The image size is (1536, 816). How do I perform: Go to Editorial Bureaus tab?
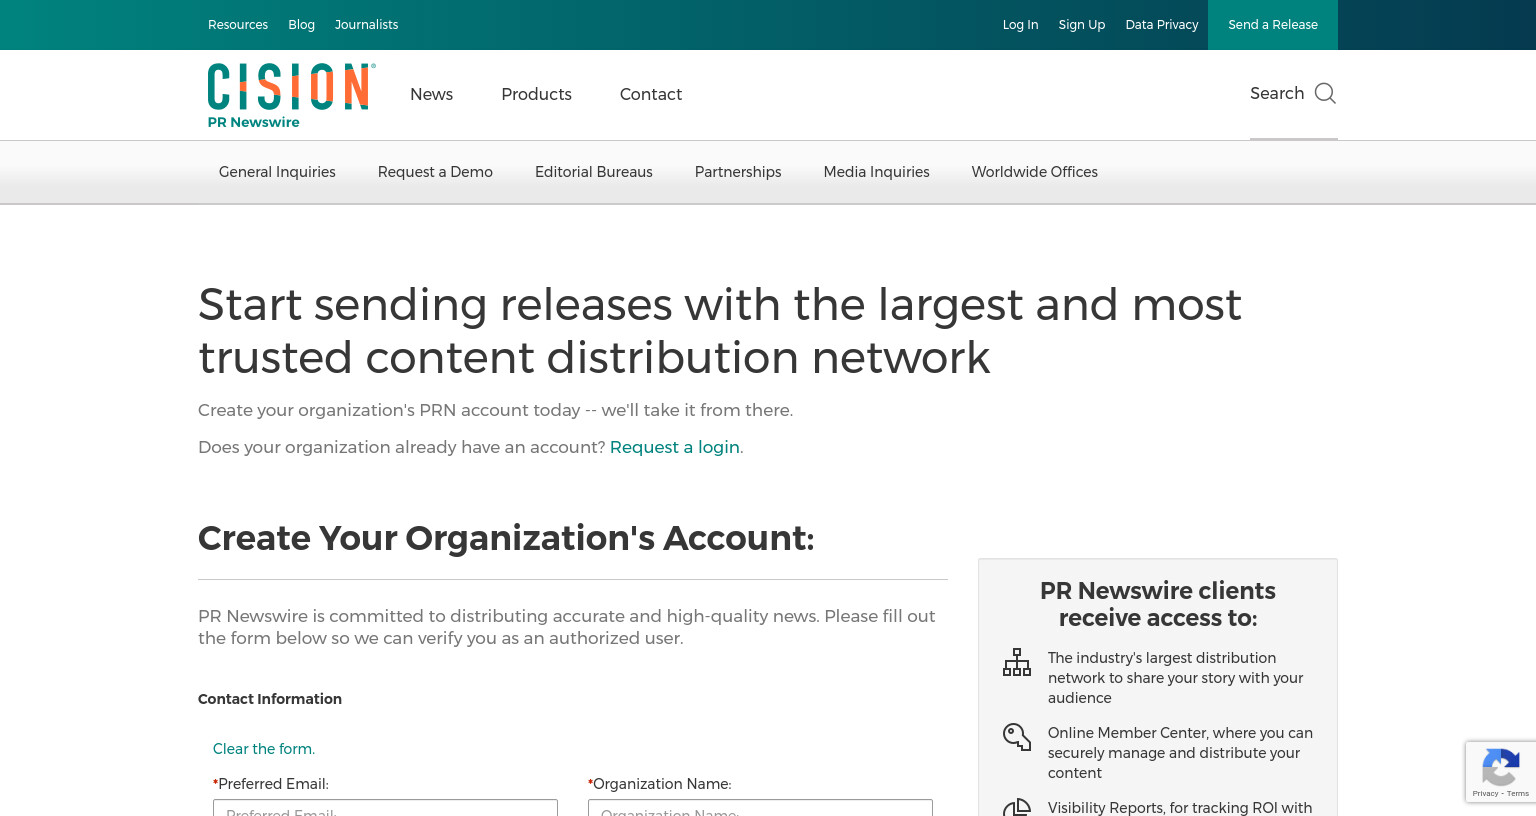point(594,172)
